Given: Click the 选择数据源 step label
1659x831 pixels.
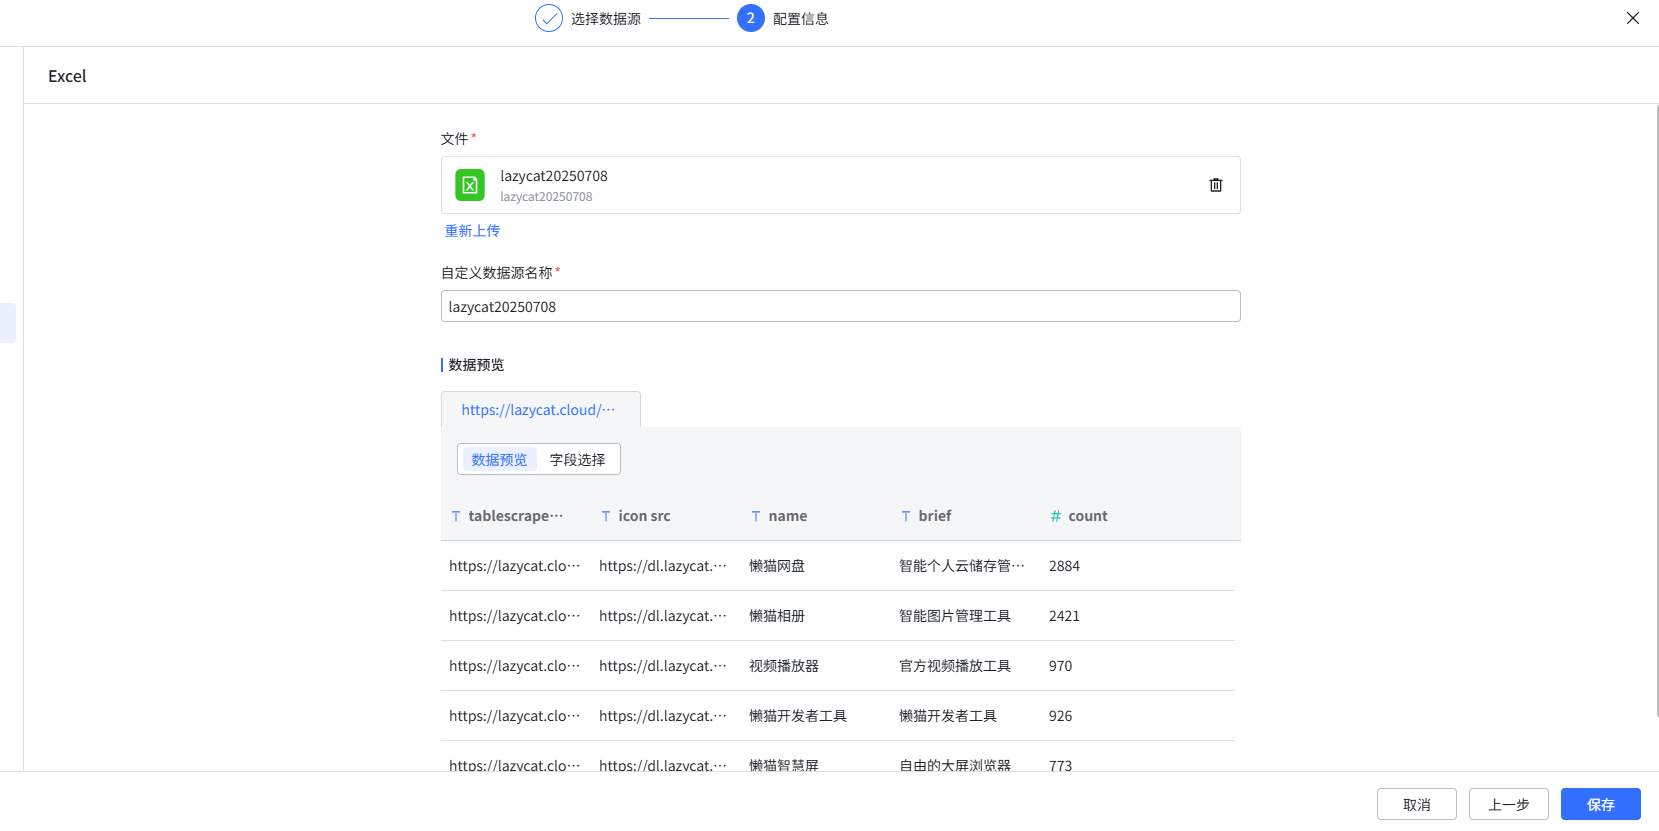Looking at the screenshot, I should coord(606,19).
